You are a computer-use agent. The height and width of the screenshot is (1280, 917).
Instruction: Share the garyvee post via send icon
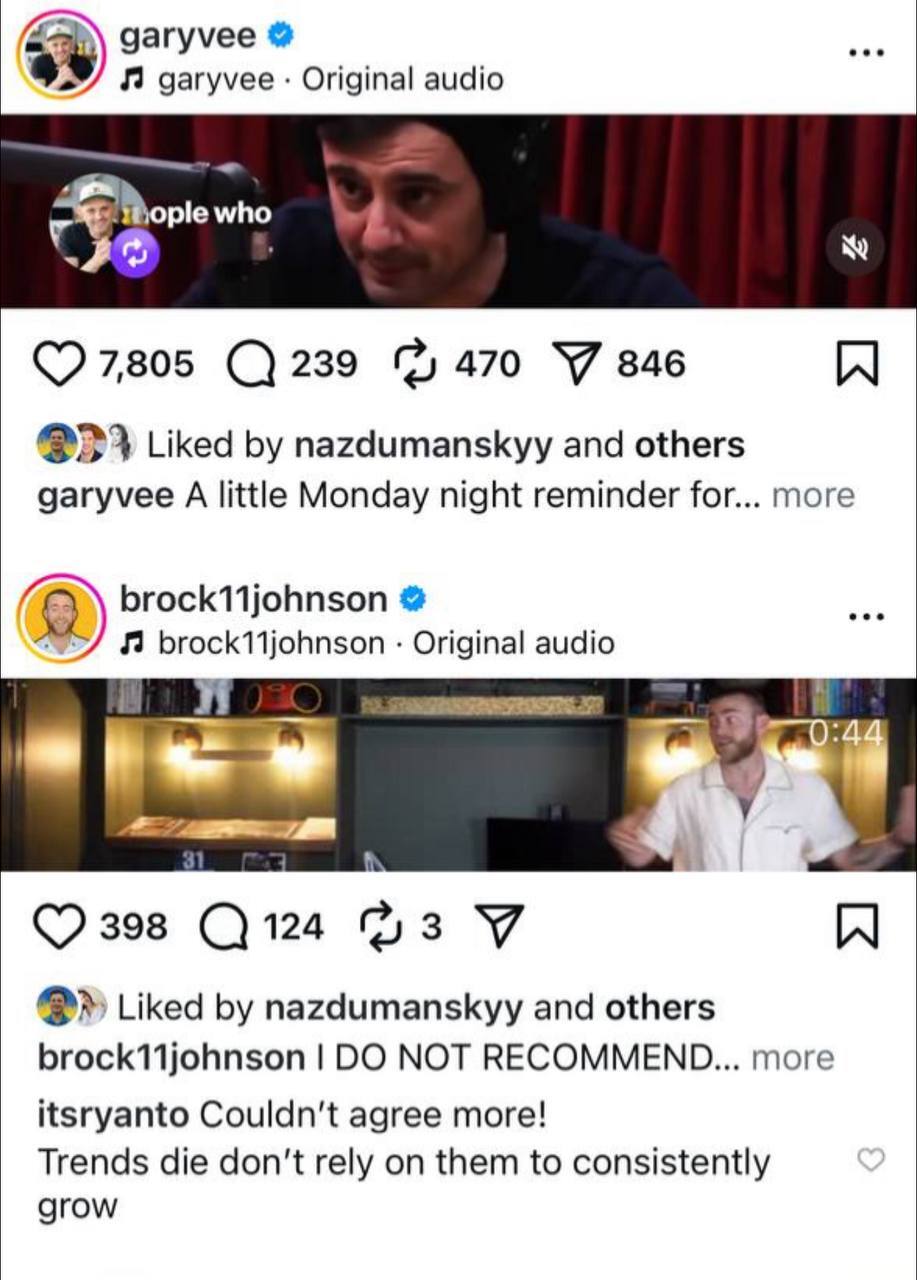pyautogui.click(x=578, y=365)
